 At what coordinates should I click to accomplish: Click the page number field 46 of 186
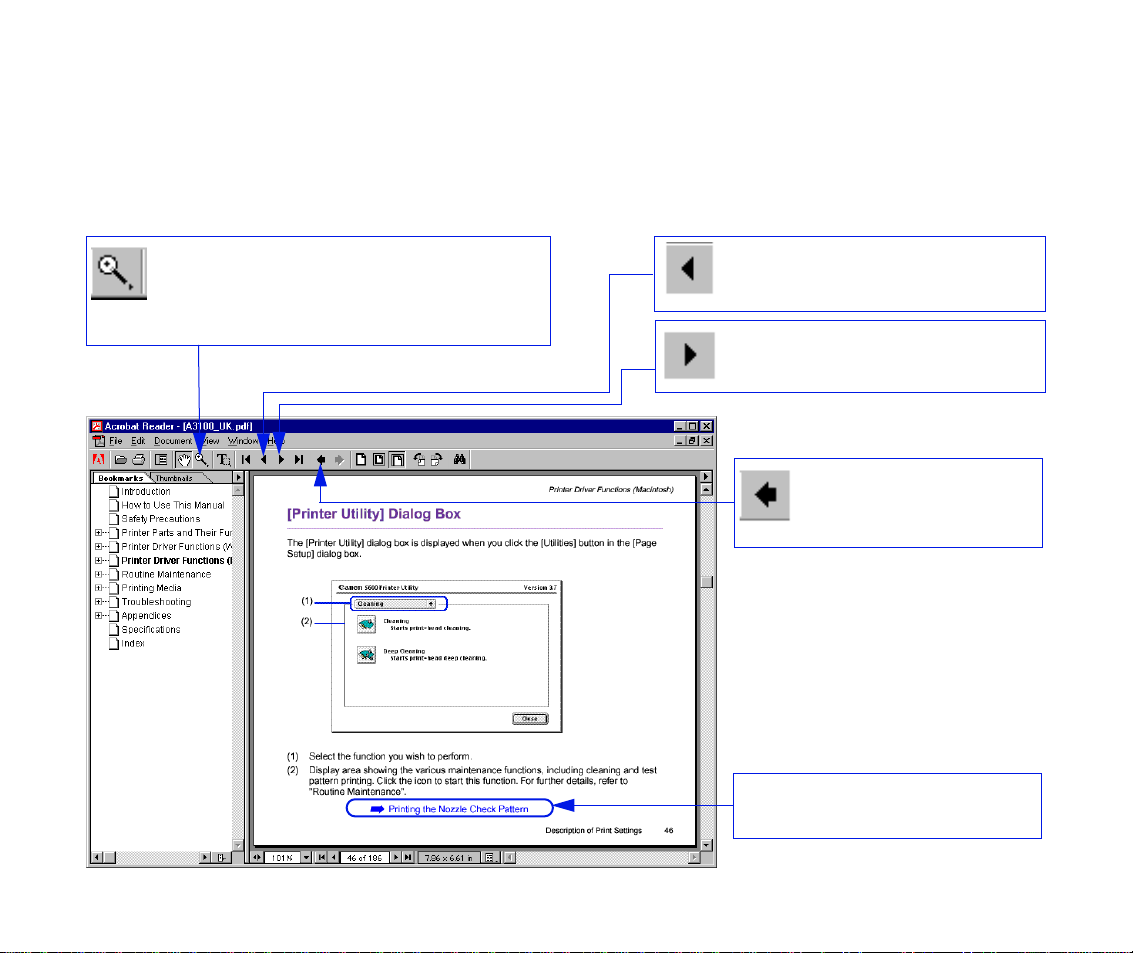click(364, 858)
